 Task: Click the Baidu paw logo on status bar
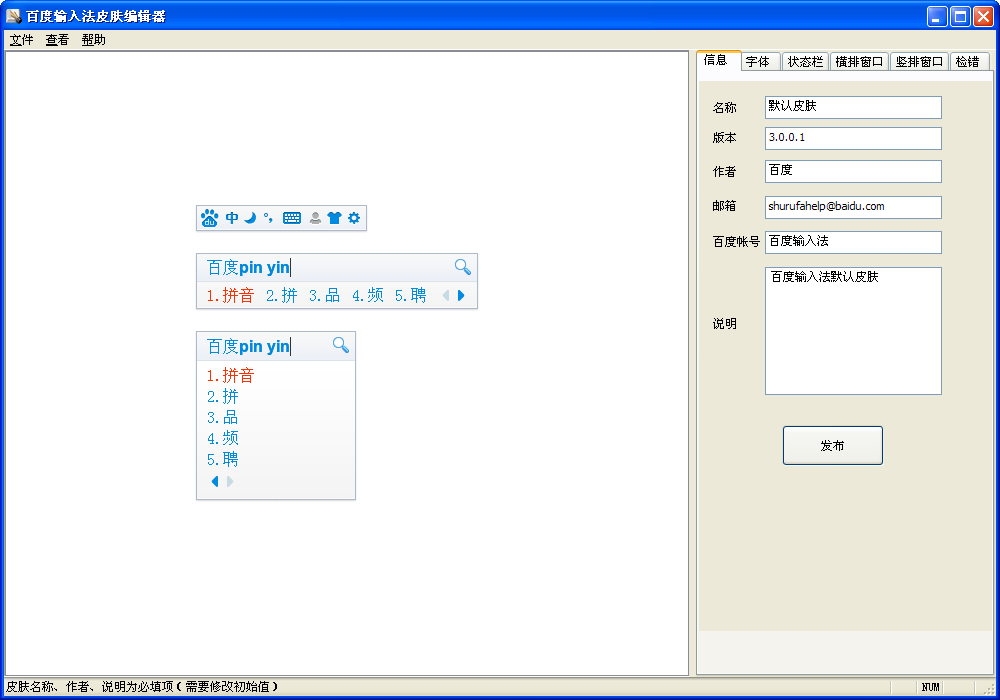coord(209,218)
